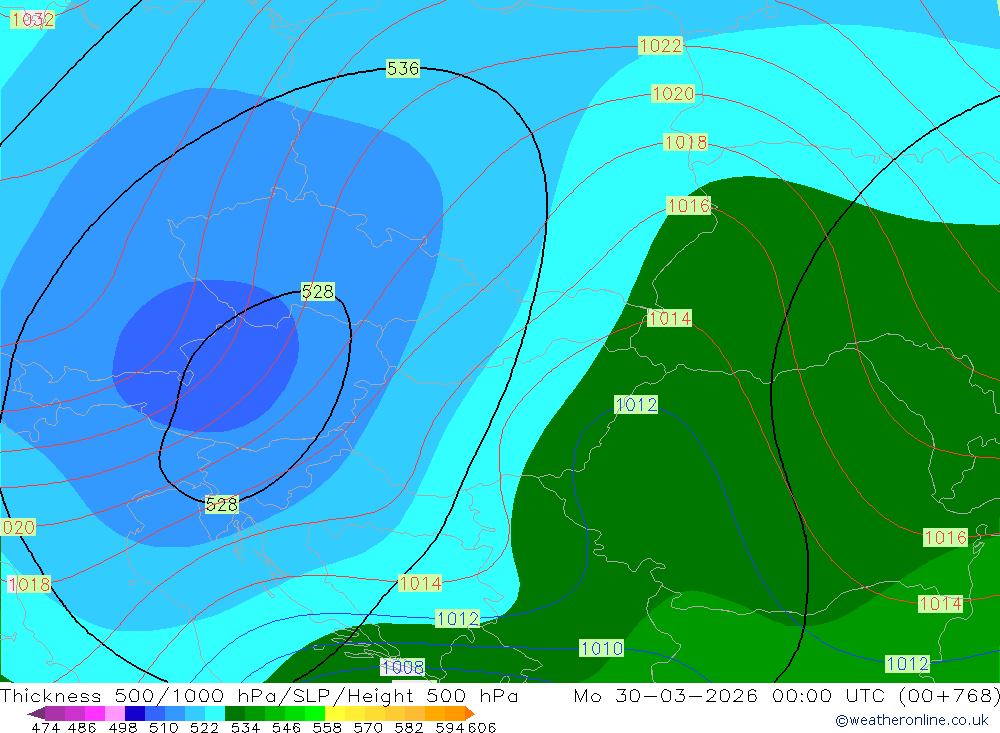This screenshot has height=733, width=1000.
Task: Click the orange right arrow end of legend
Action: (470, 713)
